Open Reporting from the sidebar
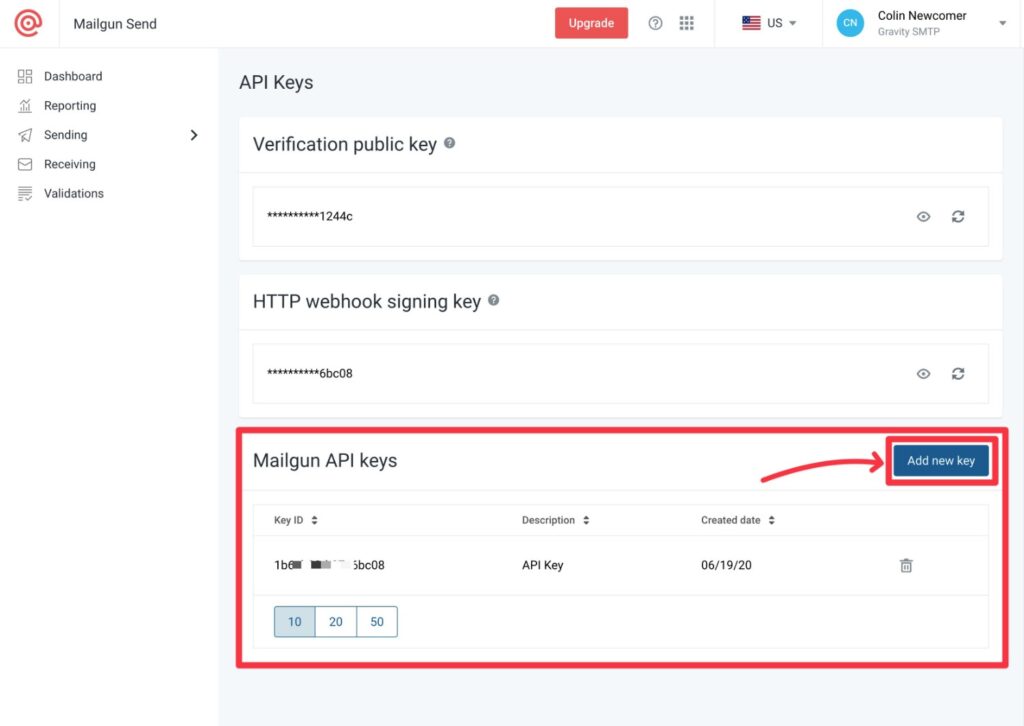The height and width of the screenshot is (726, 1024). click(70, 106)
